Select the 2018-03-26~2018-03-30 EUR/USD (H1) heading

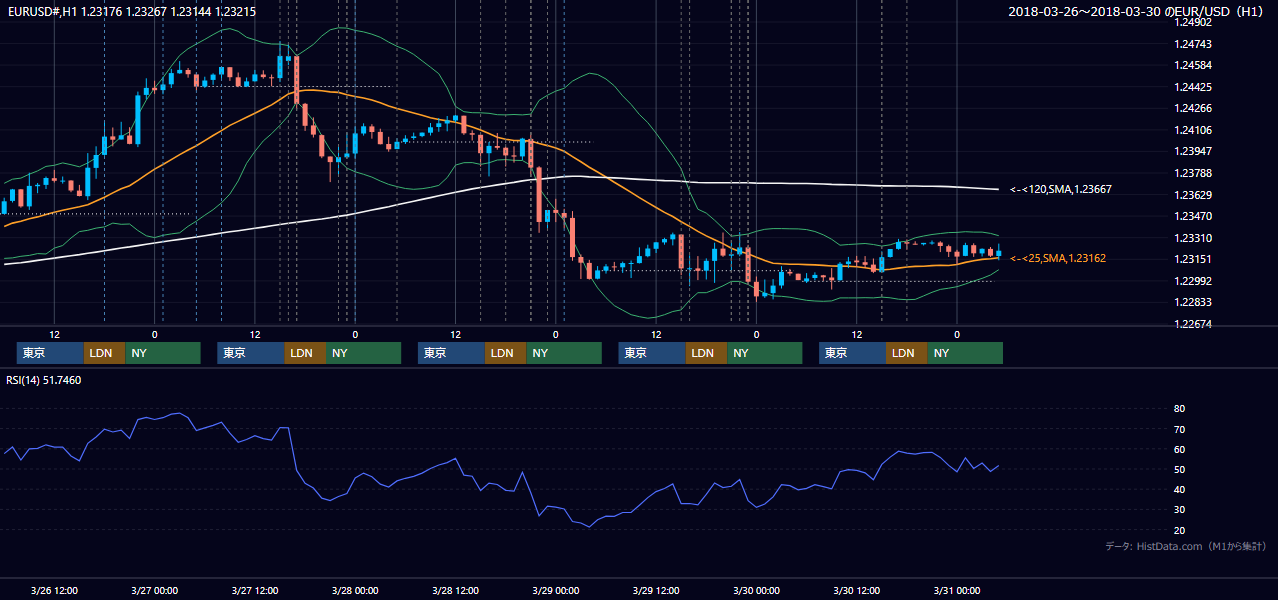(1138, 12)
